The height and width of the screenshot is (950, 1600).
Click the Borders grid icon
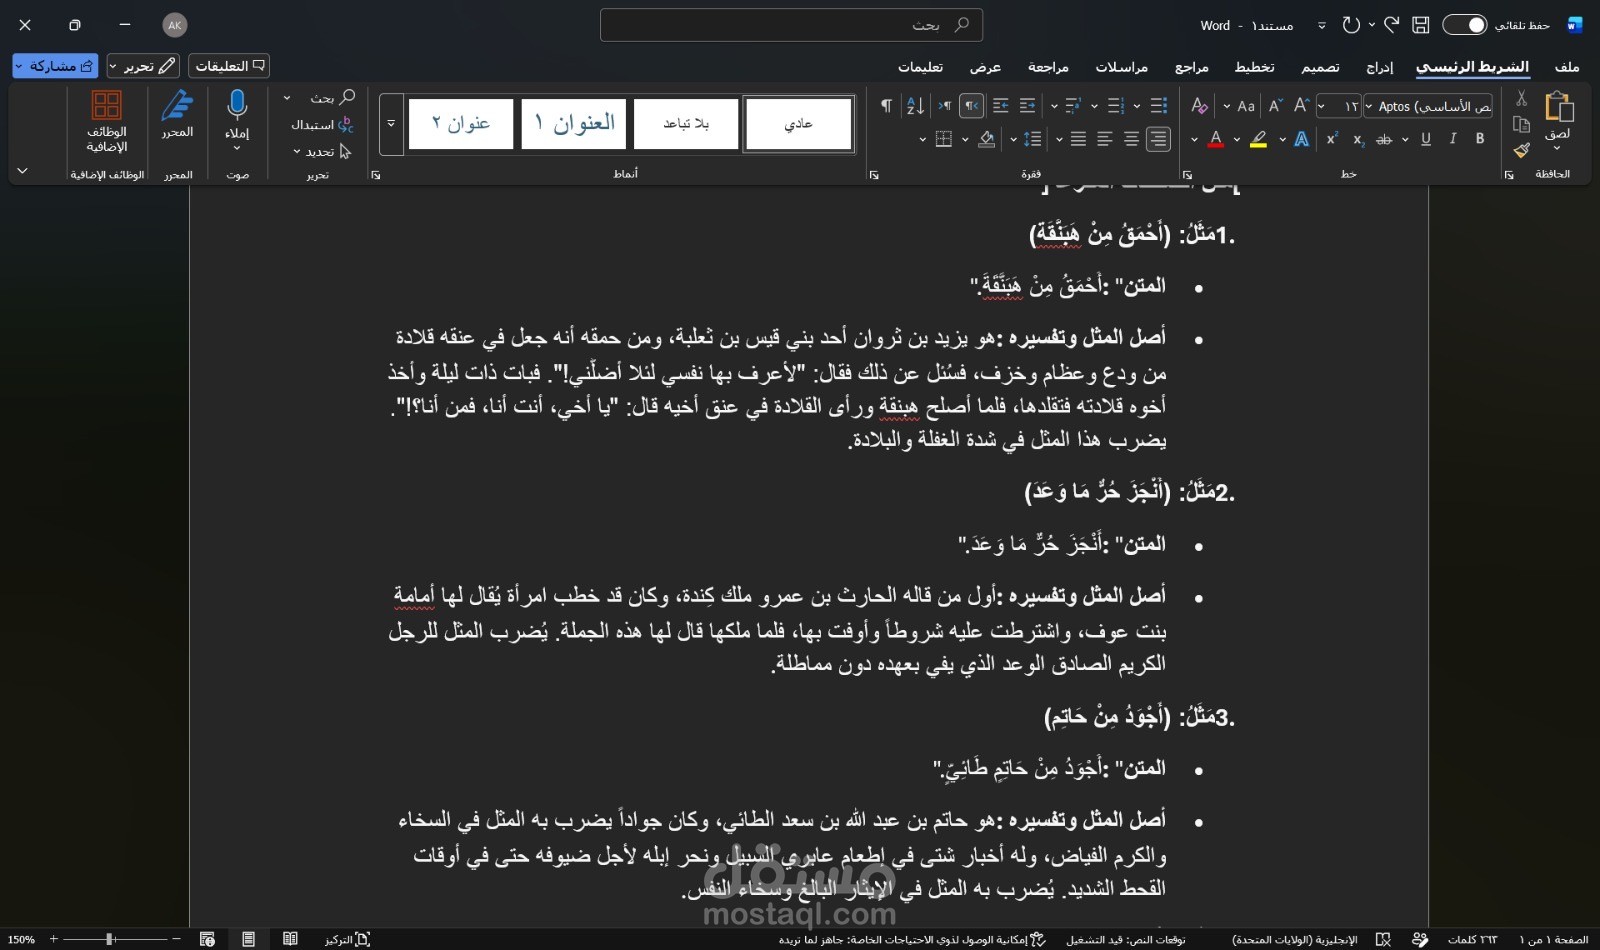click(943, 139)
